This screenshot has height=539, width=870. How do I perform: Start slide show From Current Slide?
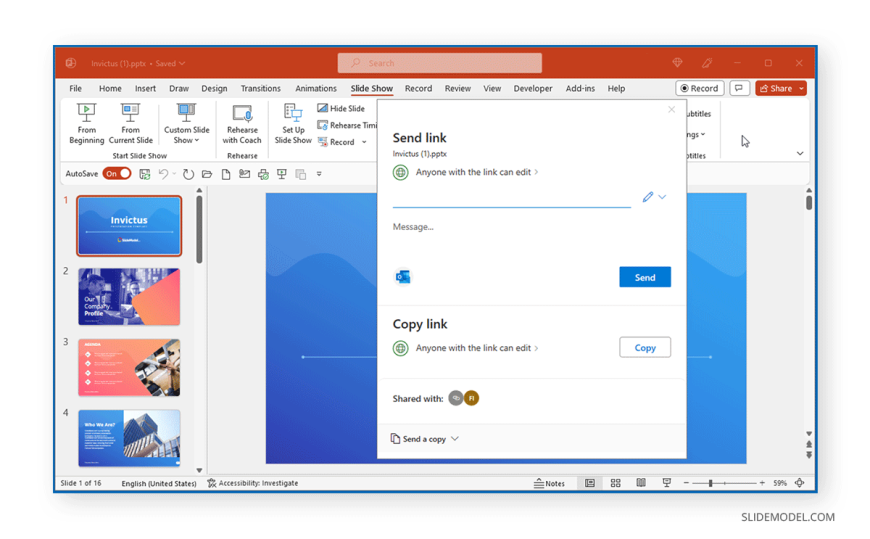(x=130, y=124)
